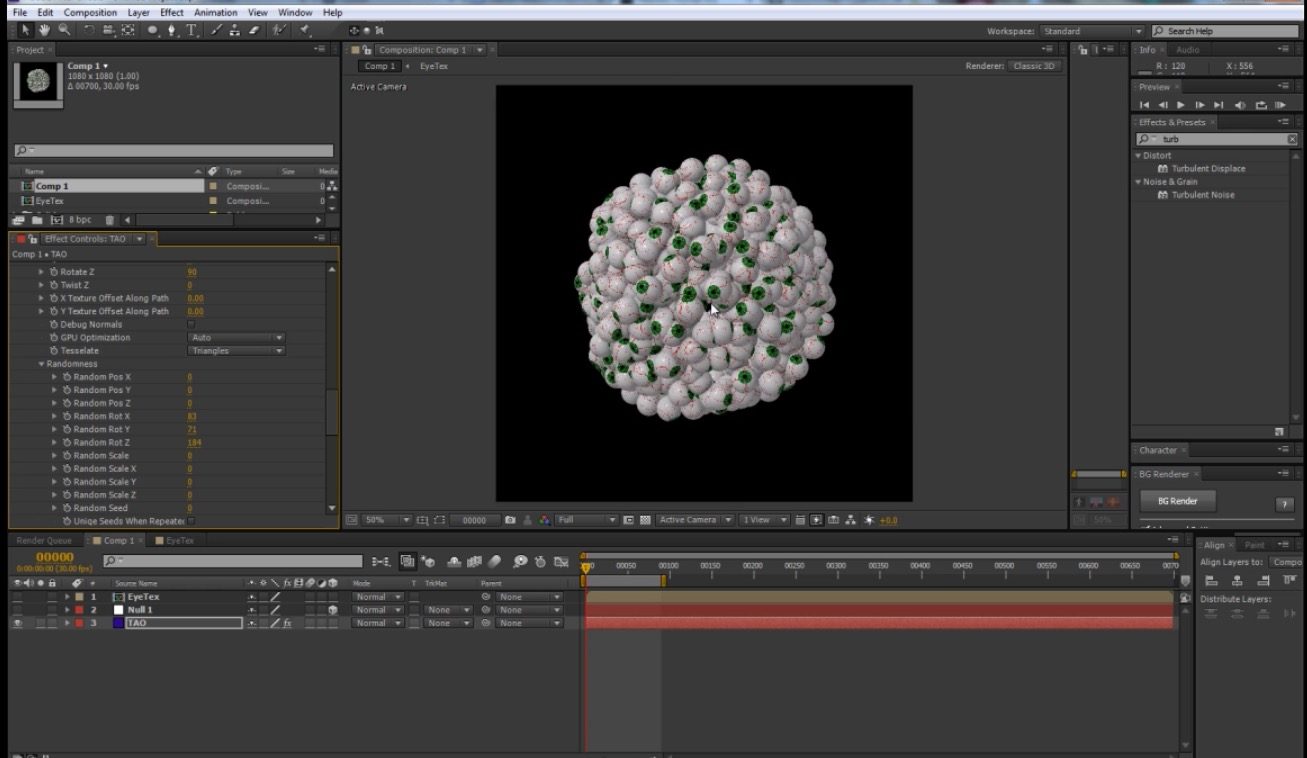
Task: Check Unique Seeds When Repeated box
Action: (191, 521)
